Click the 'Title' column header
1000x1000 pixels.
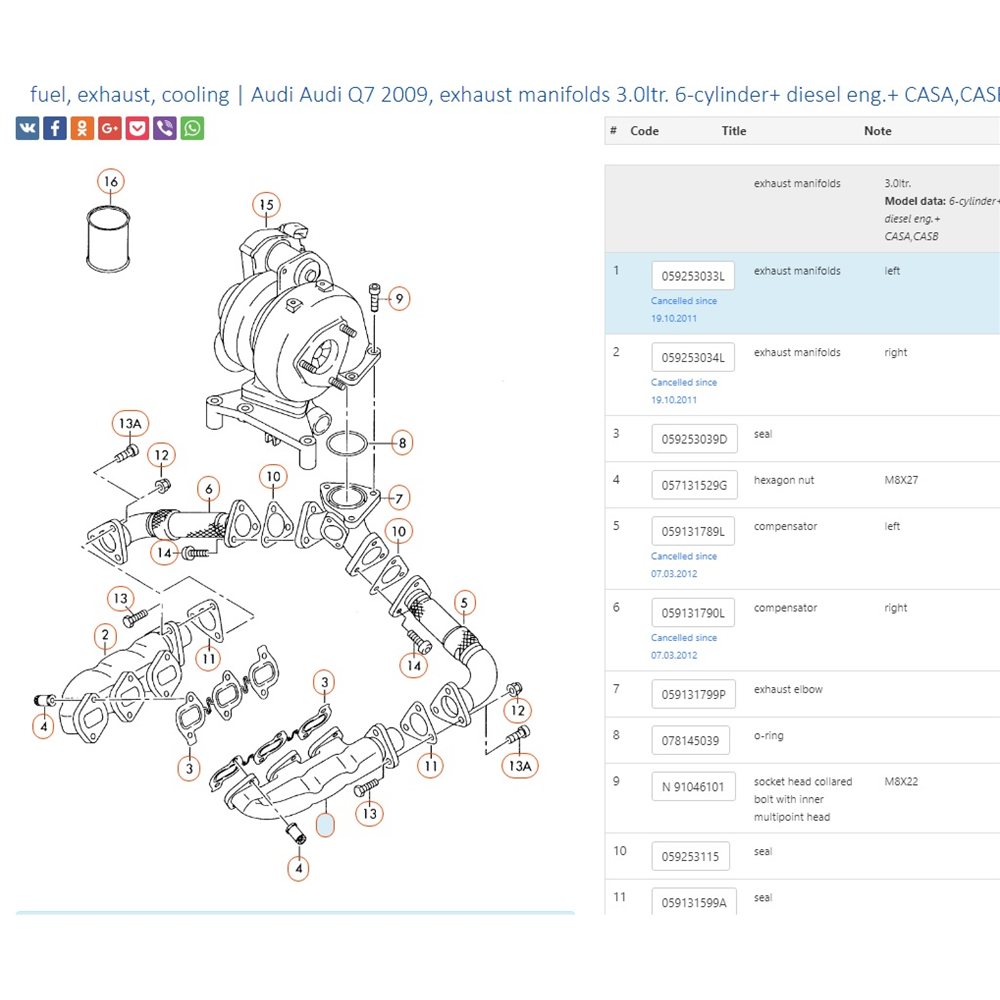coord(734,131)
